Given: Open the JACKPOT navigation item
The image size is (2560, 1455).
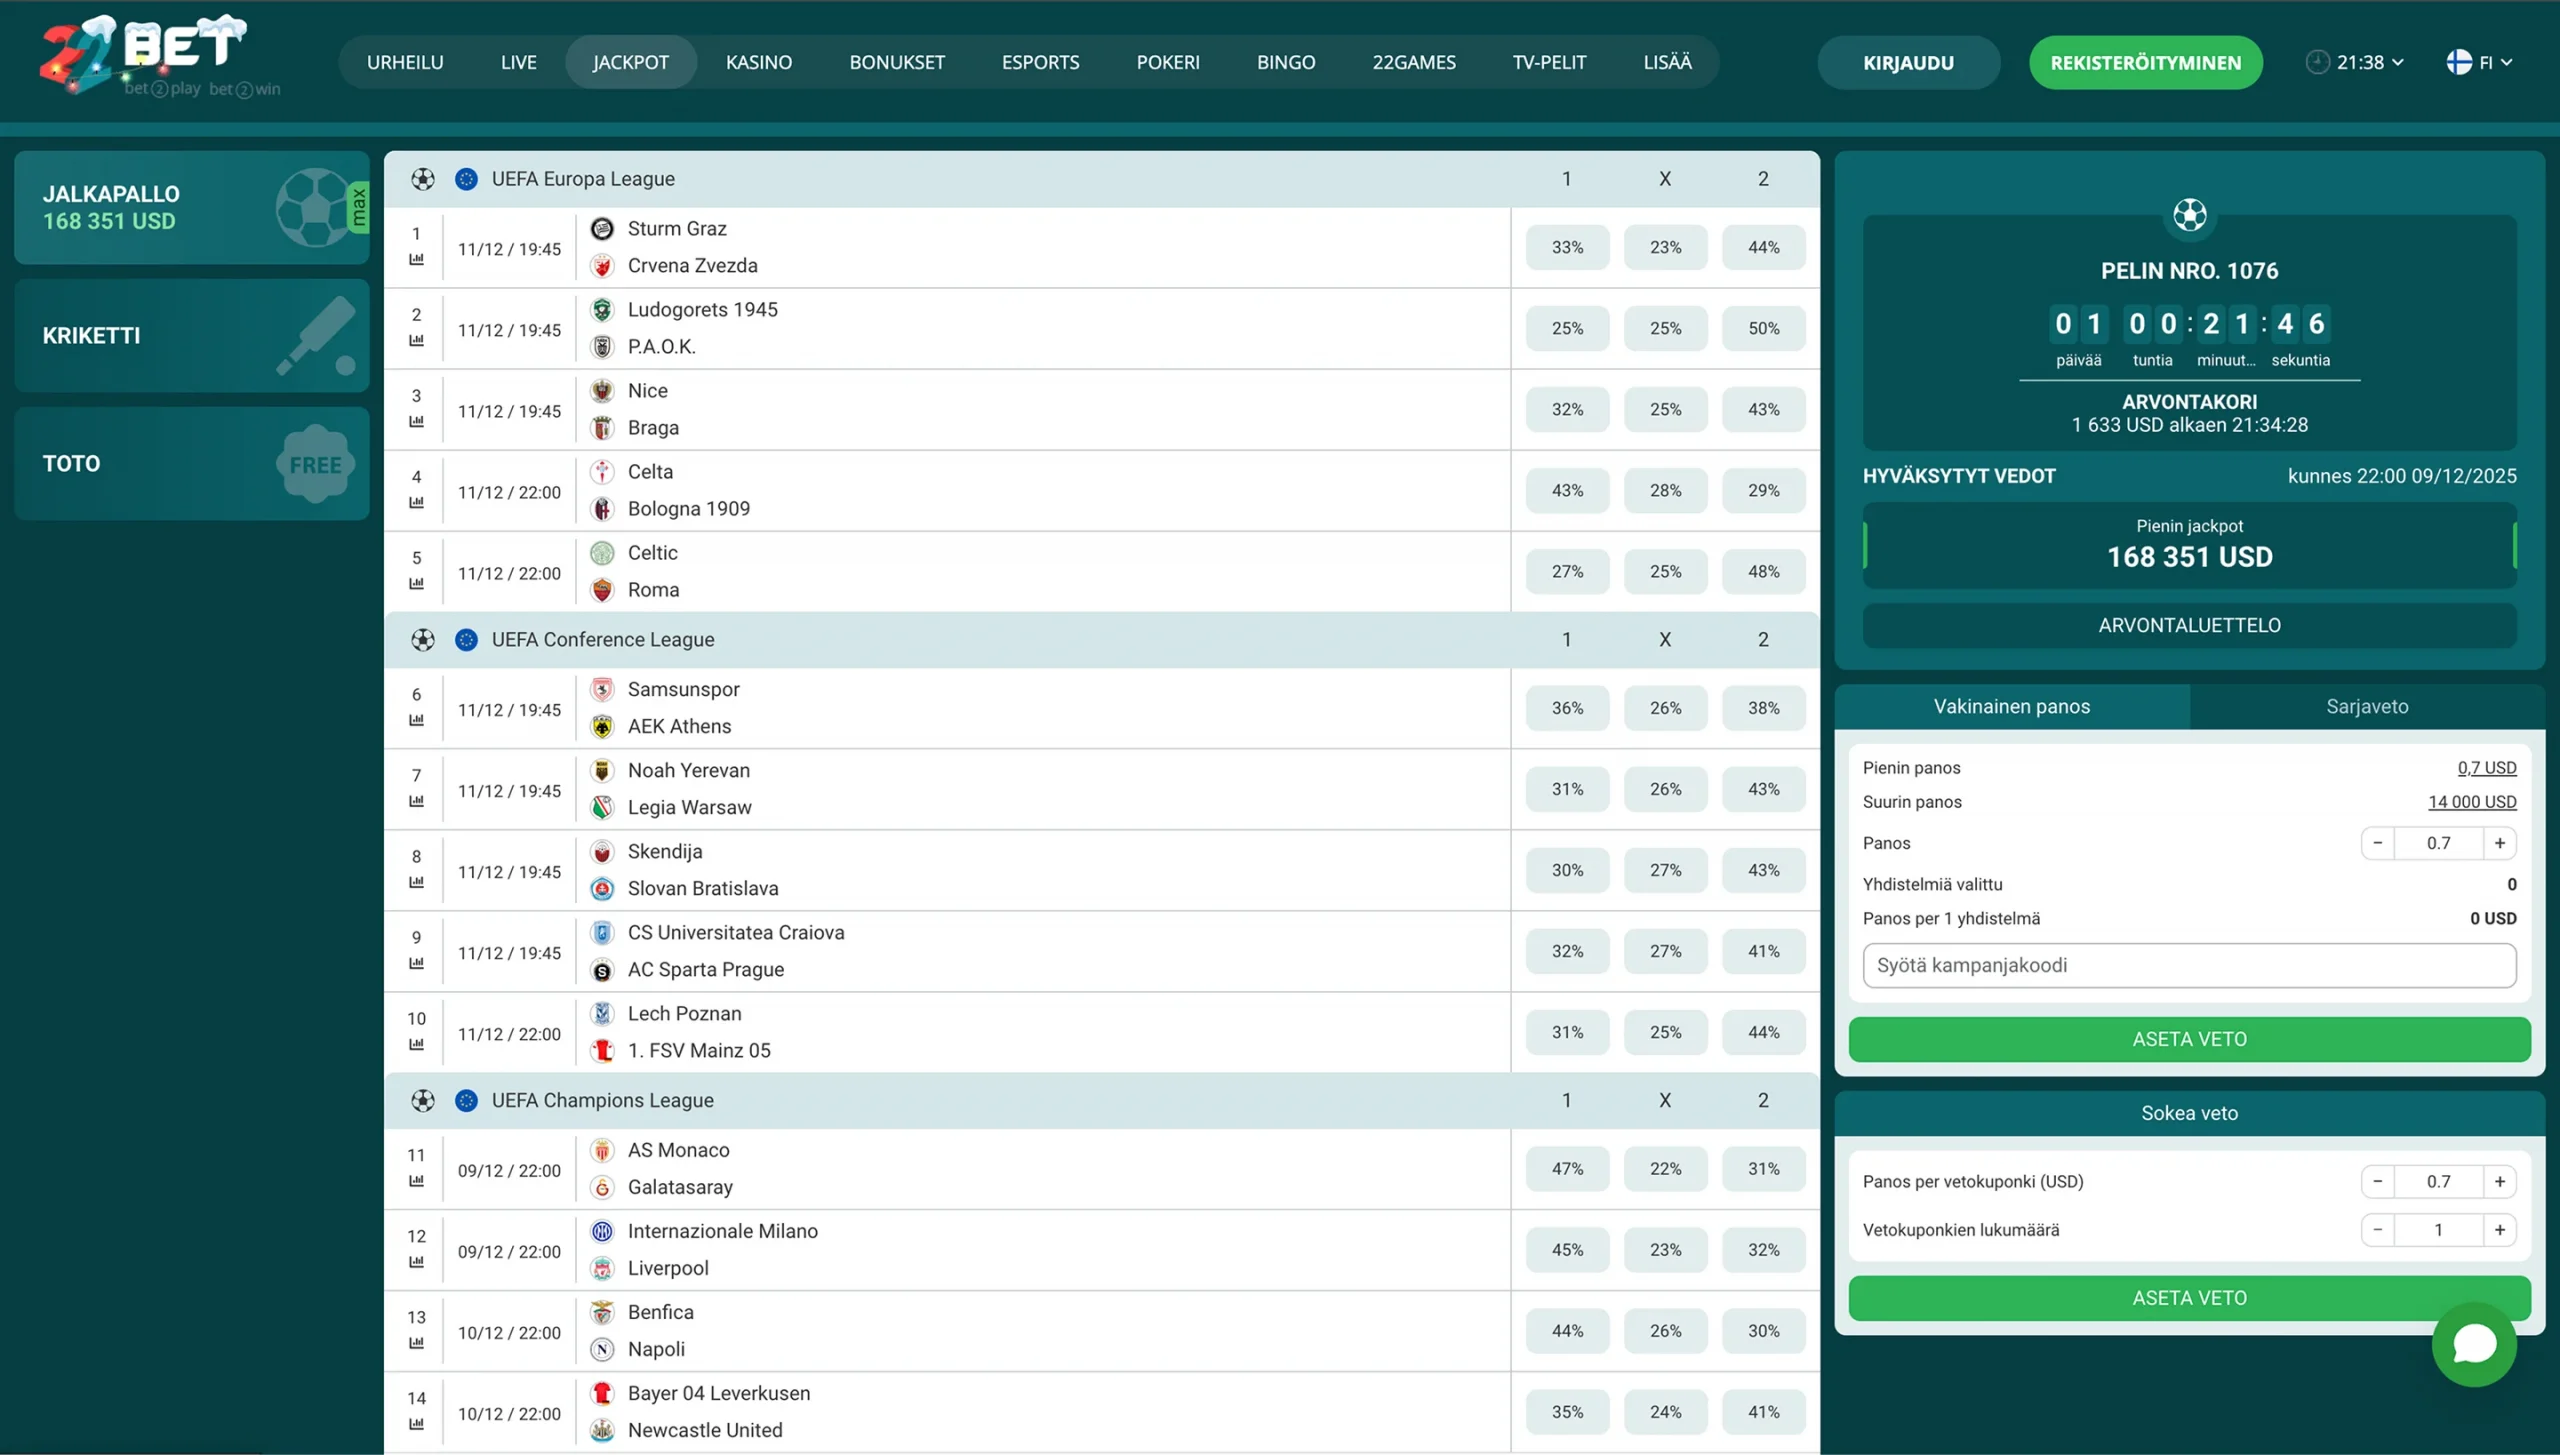Looking at the screenshot, I should (x=631, y=62).
